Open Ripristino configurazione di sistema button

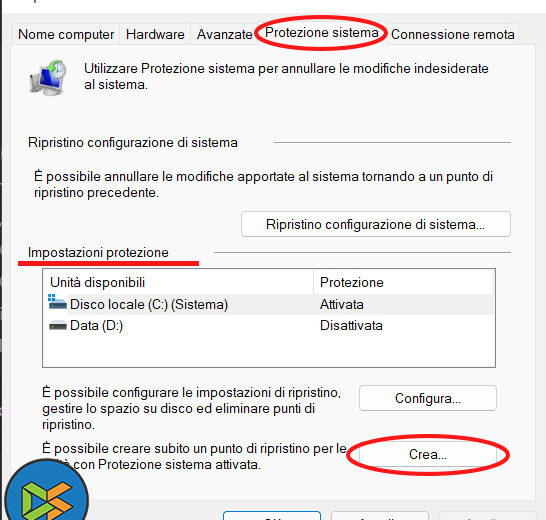(x=376, y=224)
